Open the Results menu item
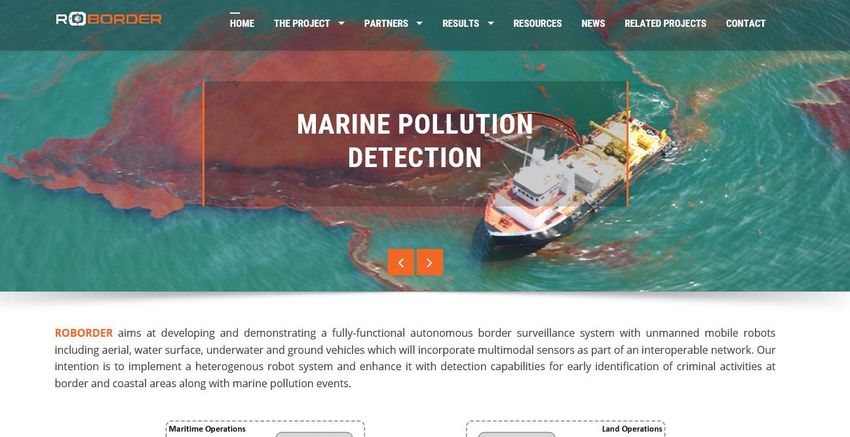The image size is (850, 437). (461, 23)
